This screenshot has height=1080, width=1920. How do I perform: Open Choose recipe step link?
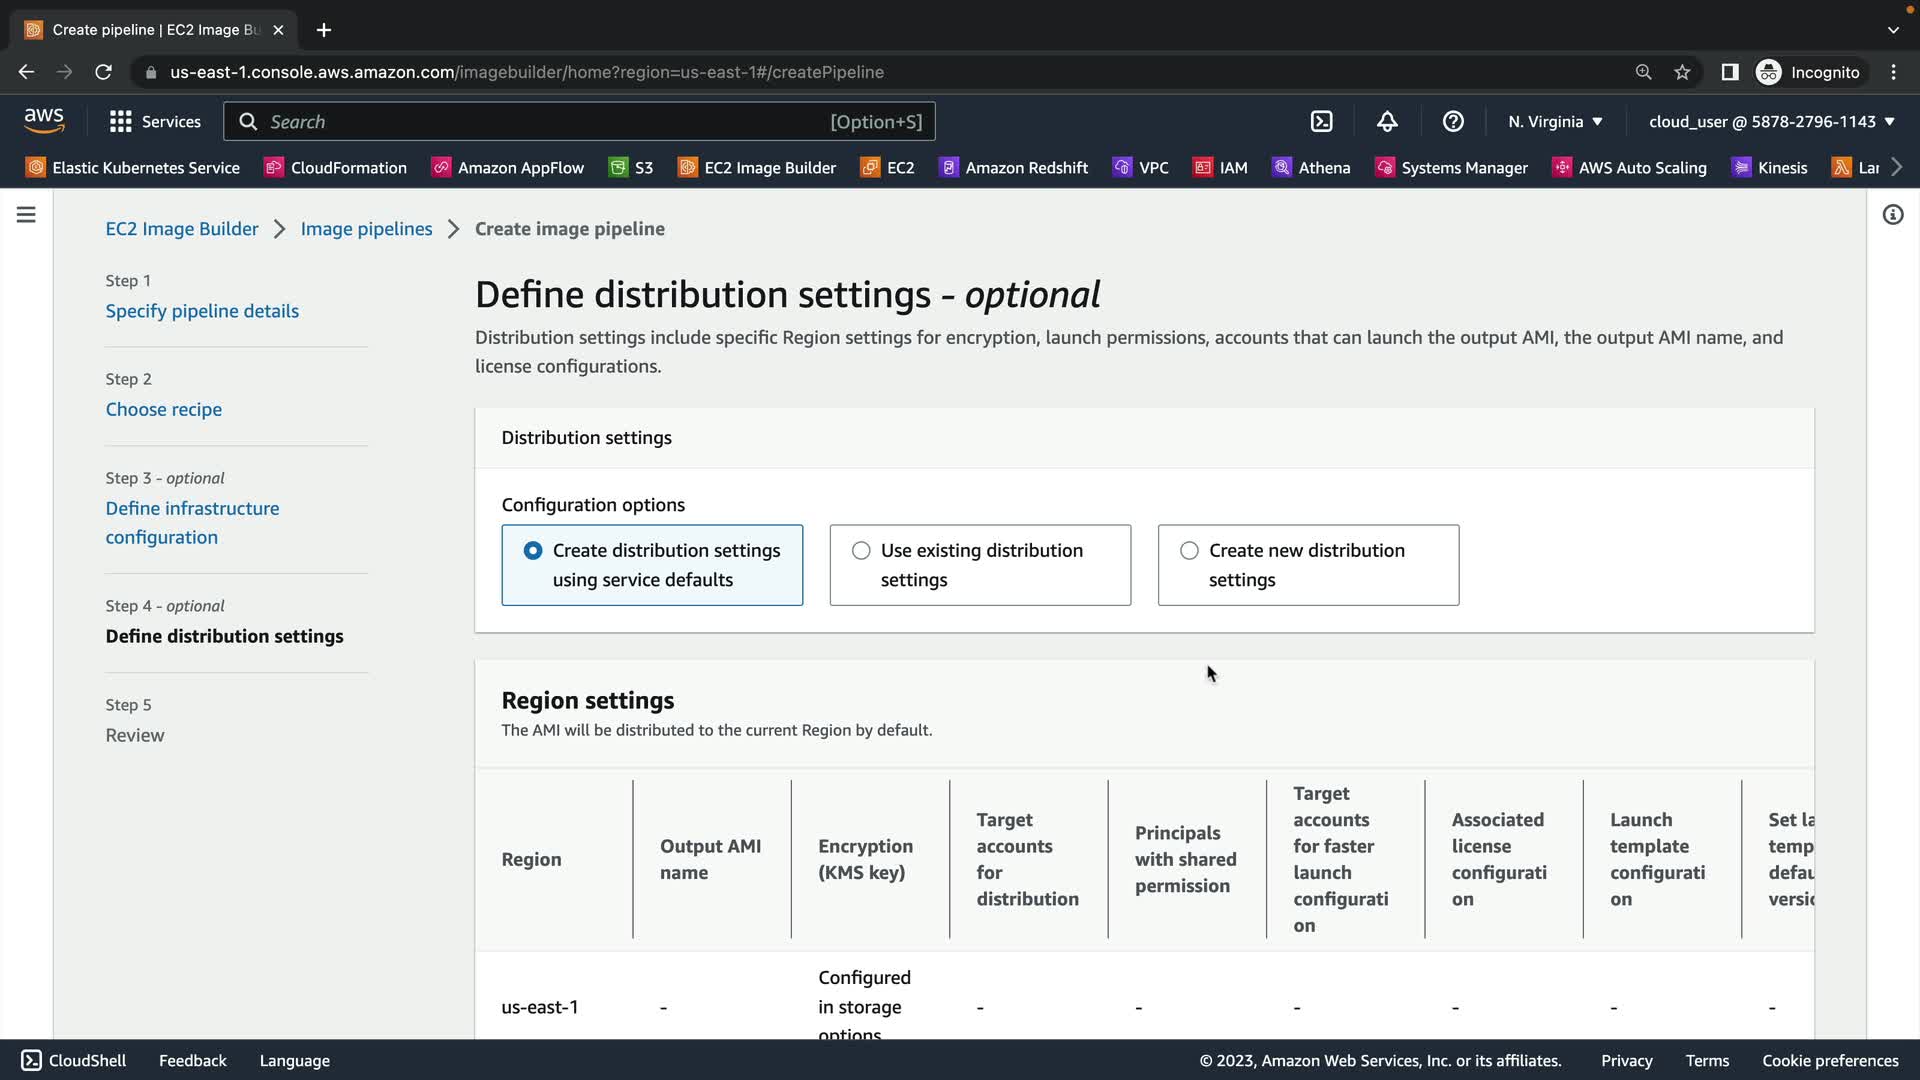164,409
